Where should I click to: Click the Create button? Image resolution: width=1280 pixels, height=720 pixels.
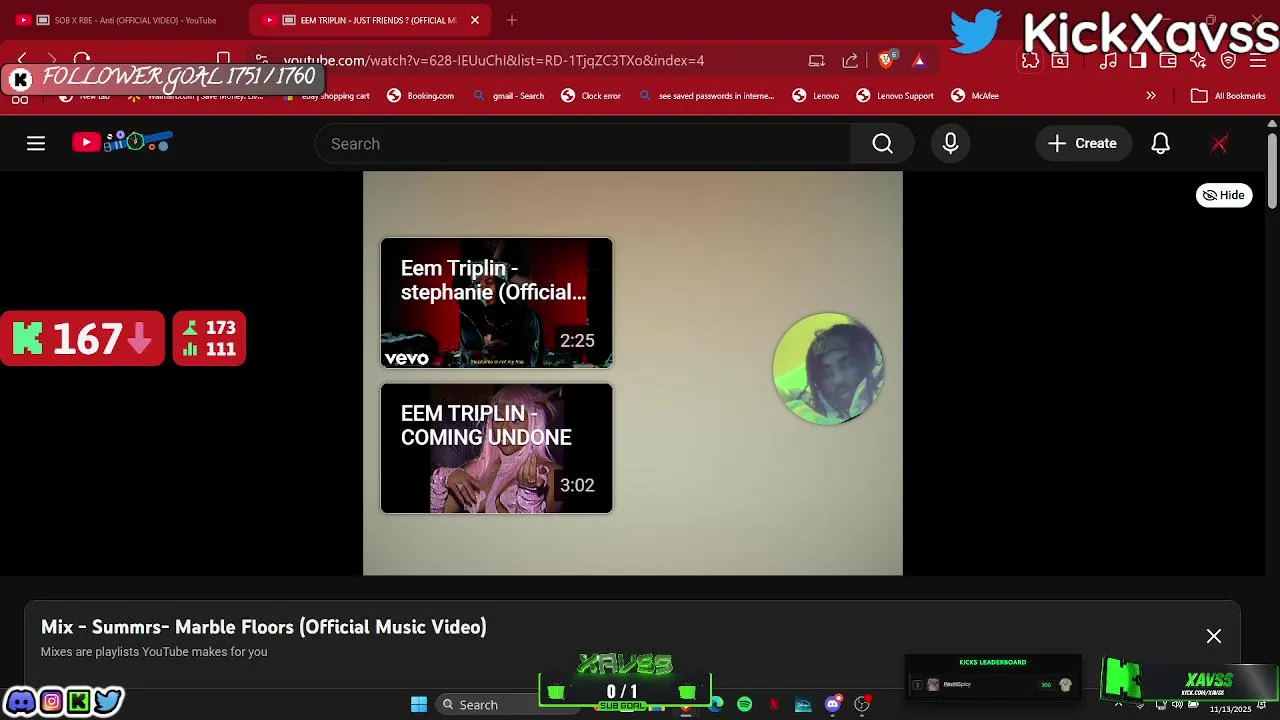pos(1082,144)
